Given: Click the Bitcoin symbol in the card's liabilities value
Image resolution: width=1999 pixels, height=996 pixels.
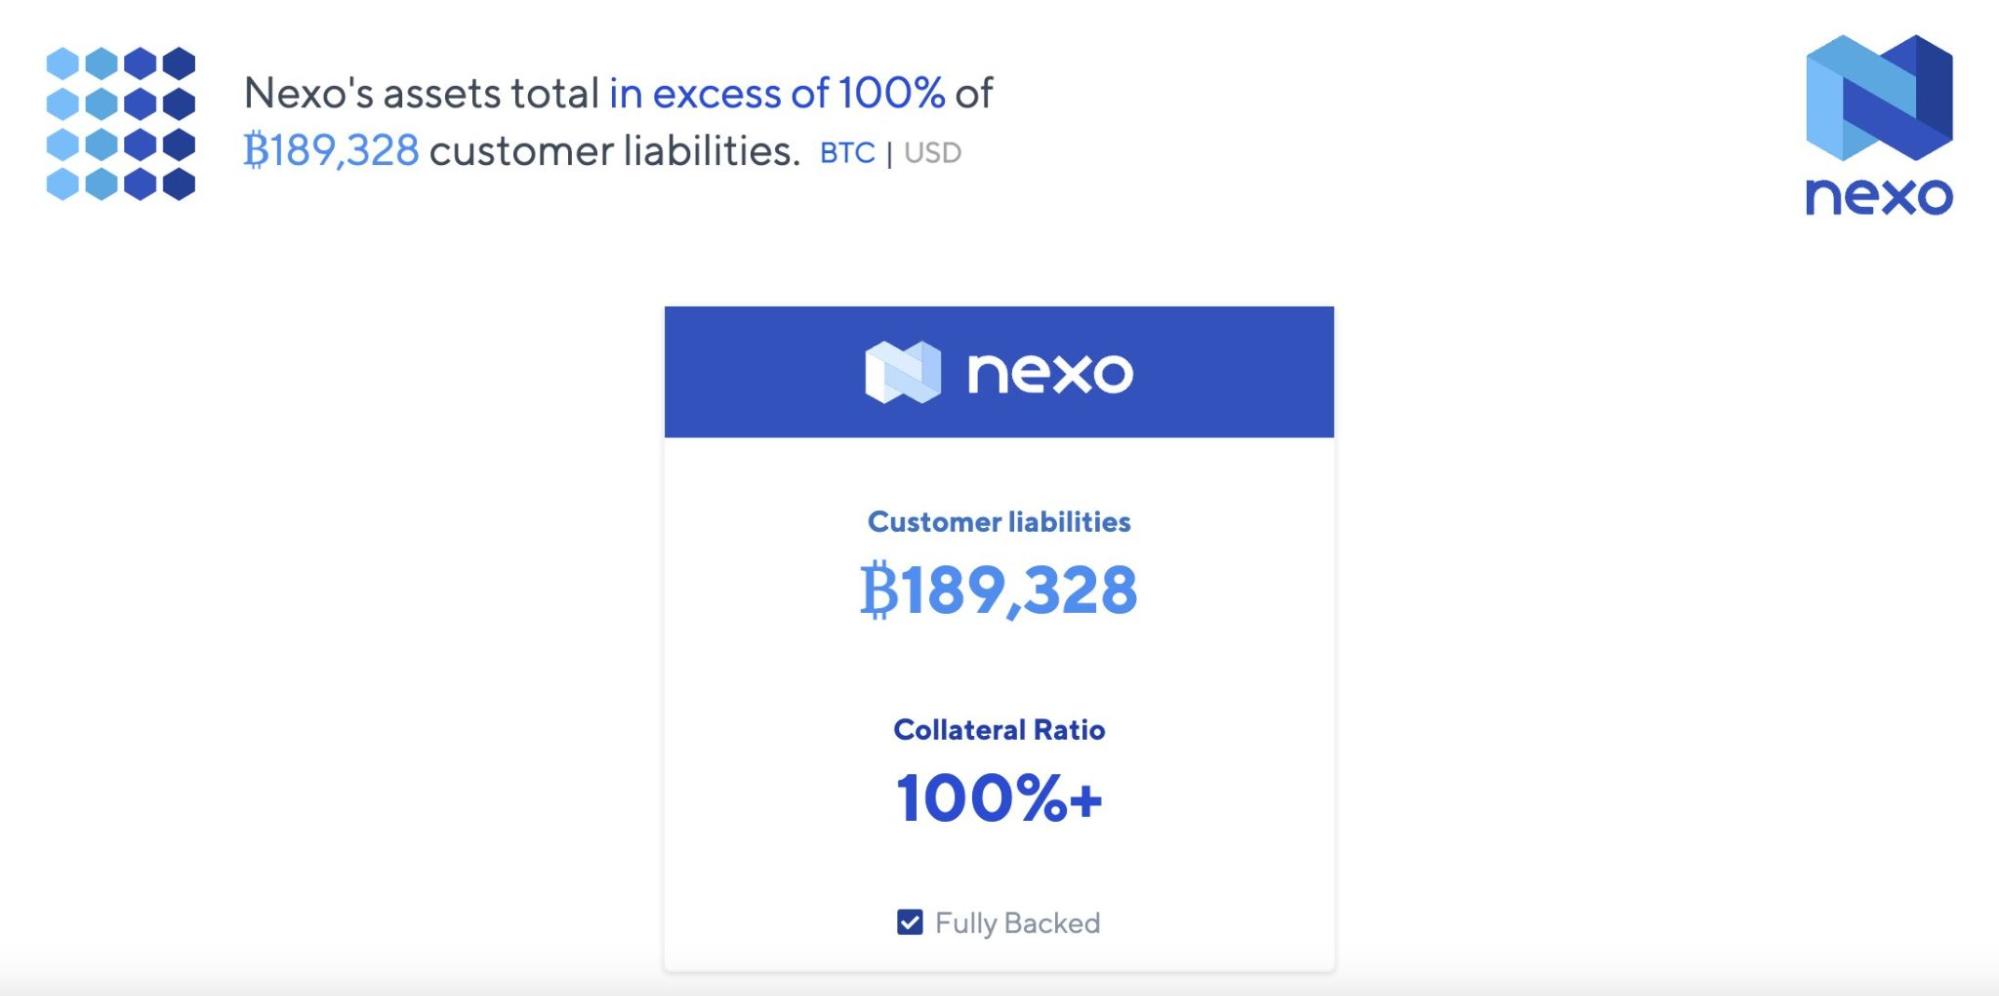Looking at the screenshot, I should click(879, 590).
